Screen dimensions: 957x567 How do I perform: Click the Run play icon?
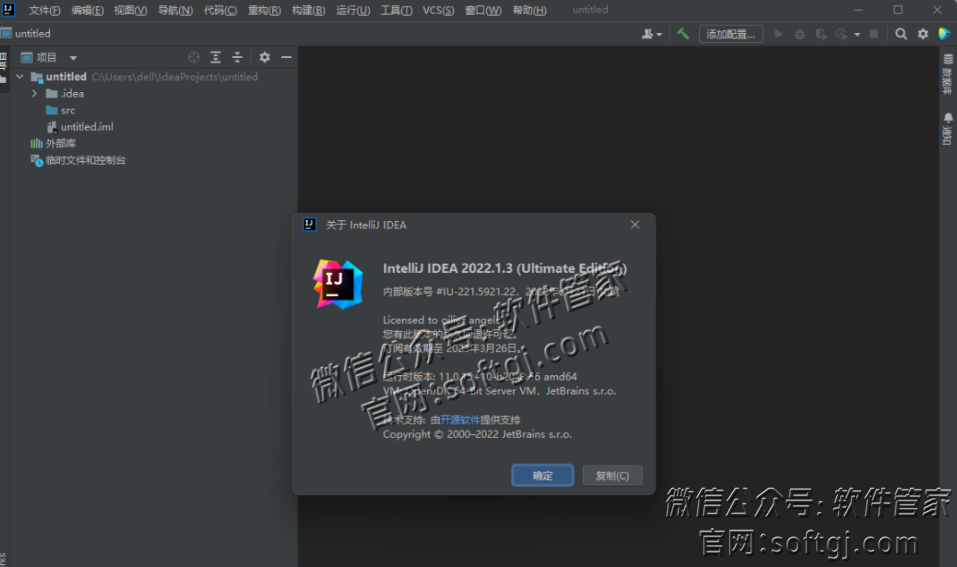(778, 34)
